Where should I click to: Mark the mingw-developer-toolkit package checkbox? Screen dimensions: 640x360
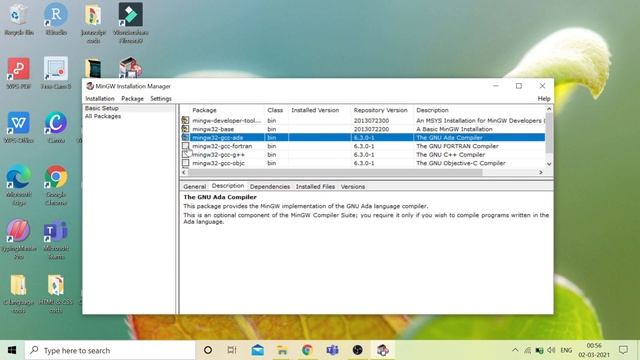[185, 120]
